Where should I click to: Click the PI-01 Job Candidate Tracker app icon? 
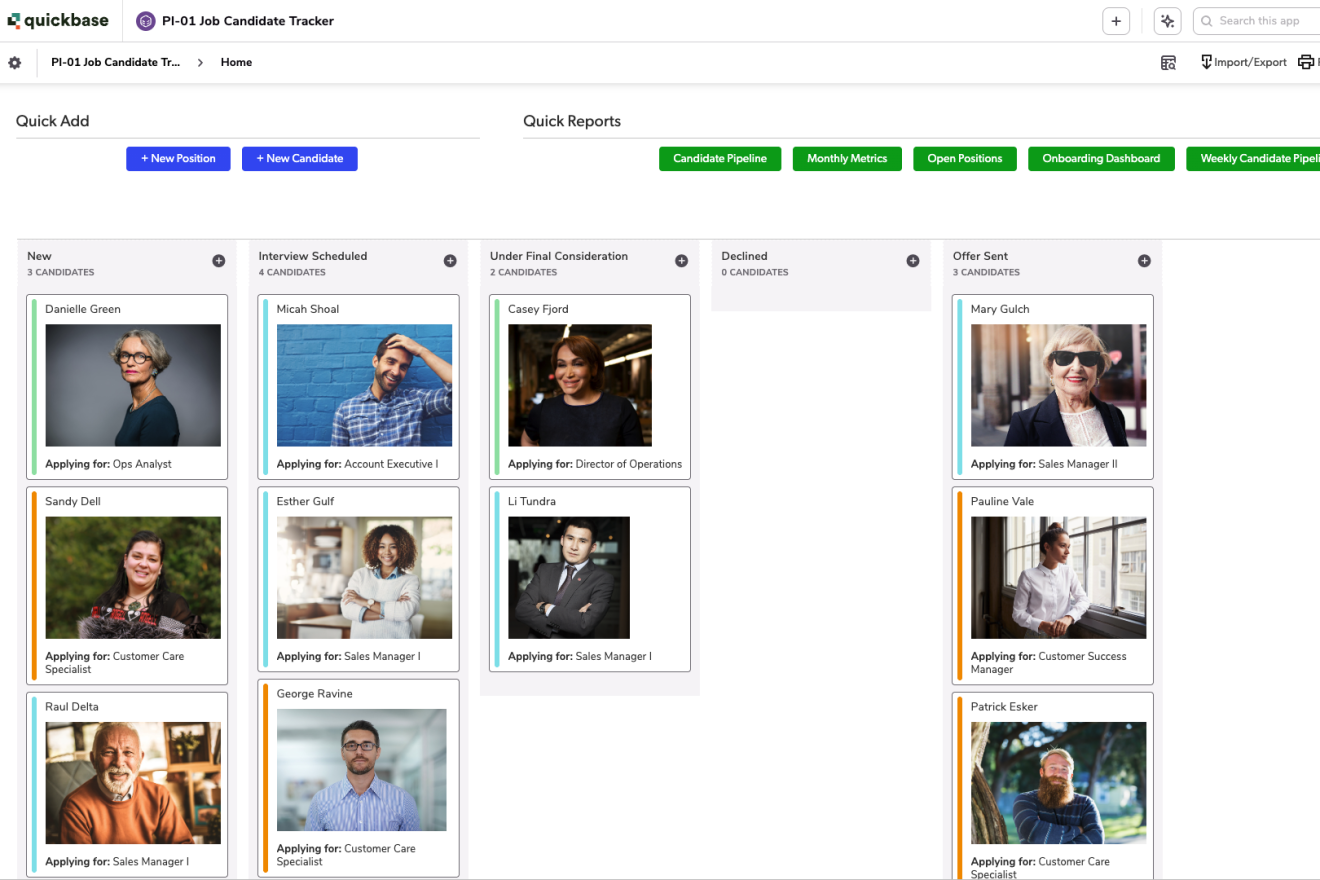point(146,21)
